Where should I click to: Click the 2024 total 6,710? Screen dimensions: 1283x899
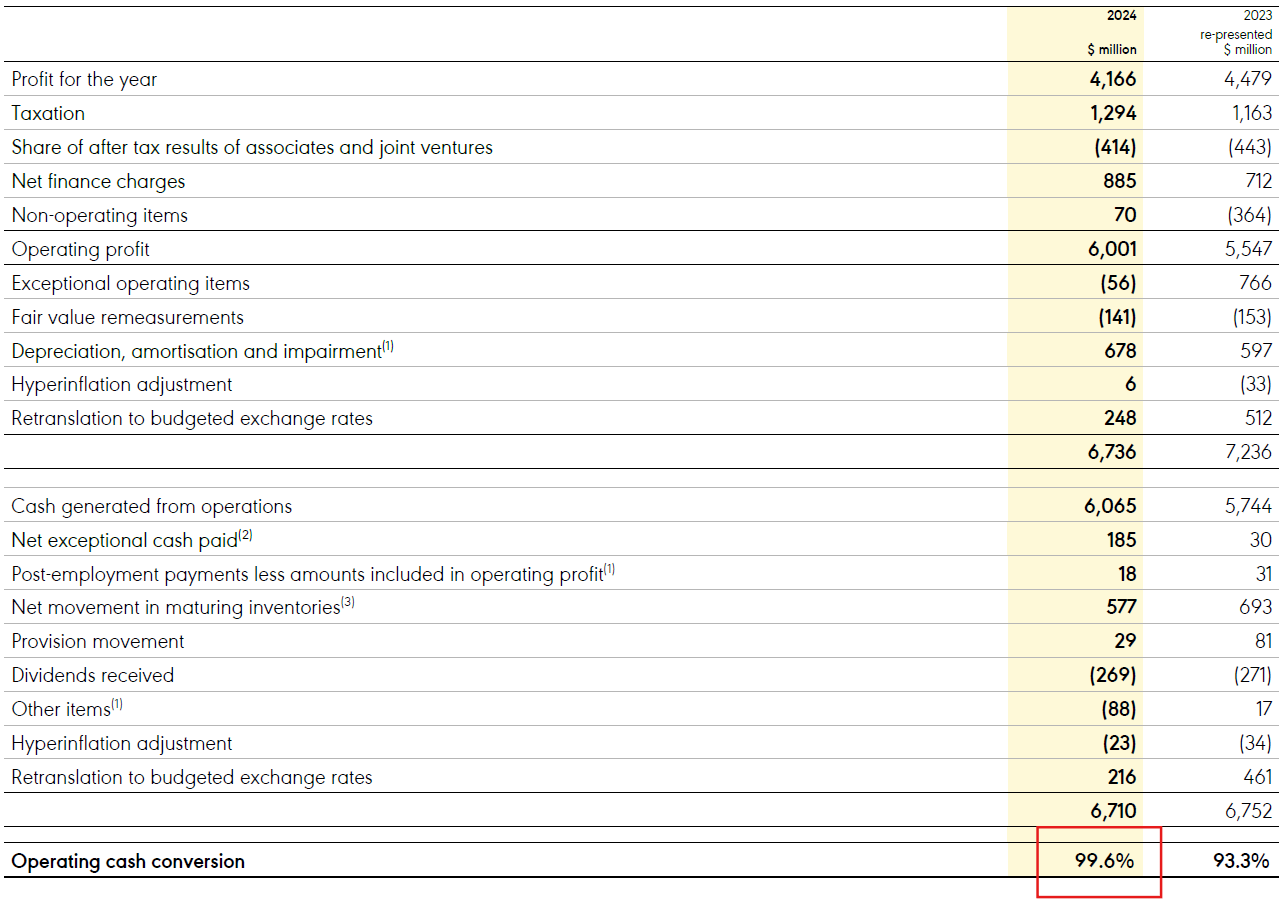[x=1113, y=811]
